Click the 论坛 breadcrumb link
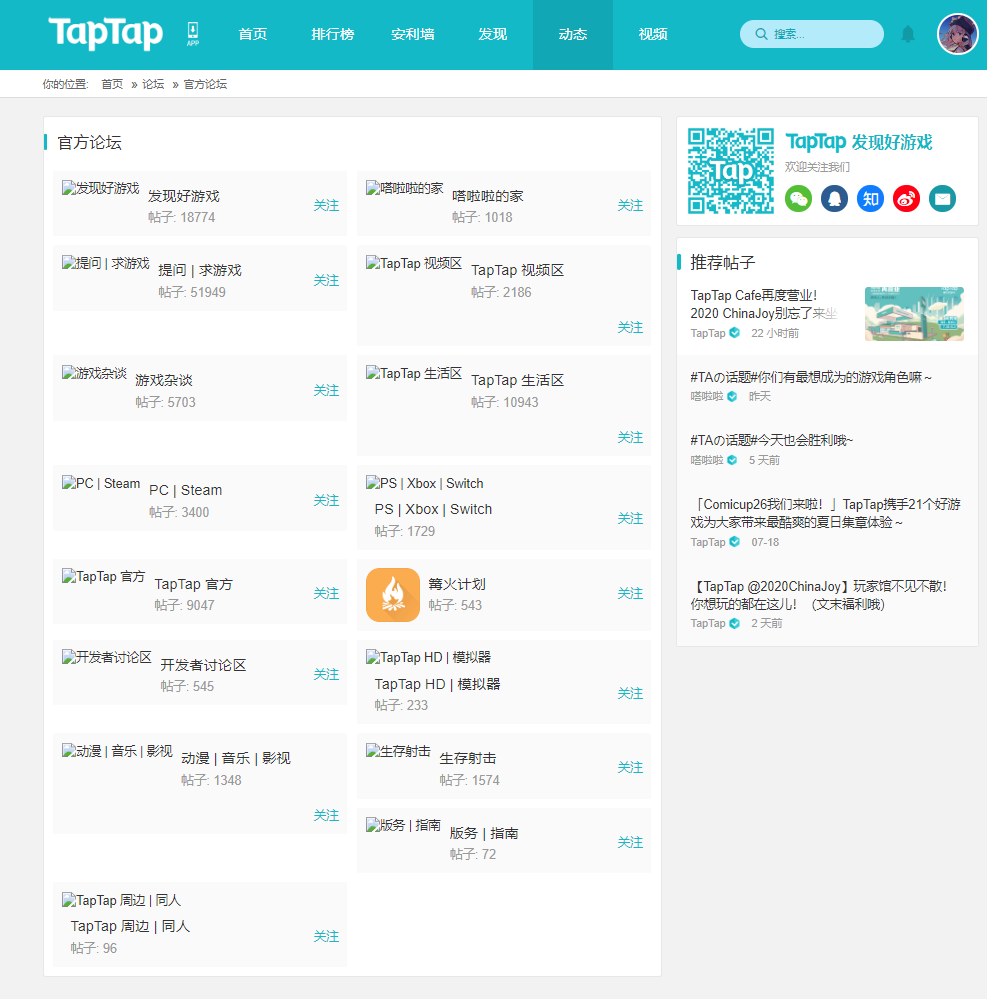 pos(153,84)
